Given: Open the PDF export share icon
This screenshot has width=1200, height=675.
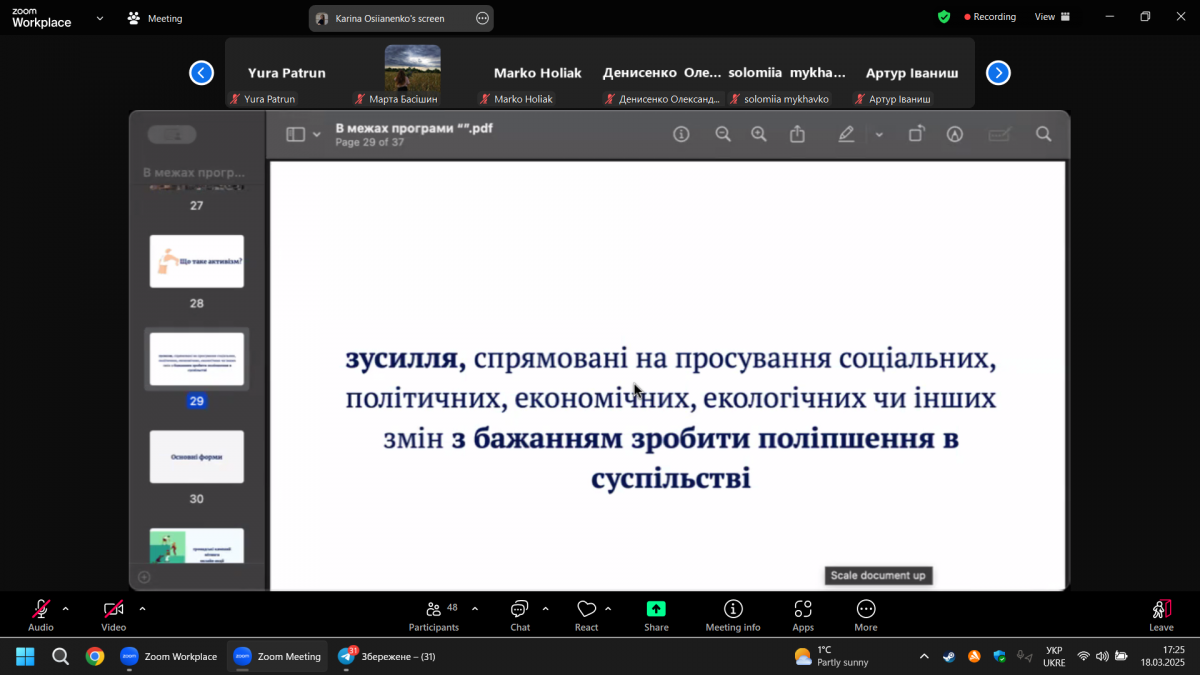Looking at the screenshot, I should (797, 133).
